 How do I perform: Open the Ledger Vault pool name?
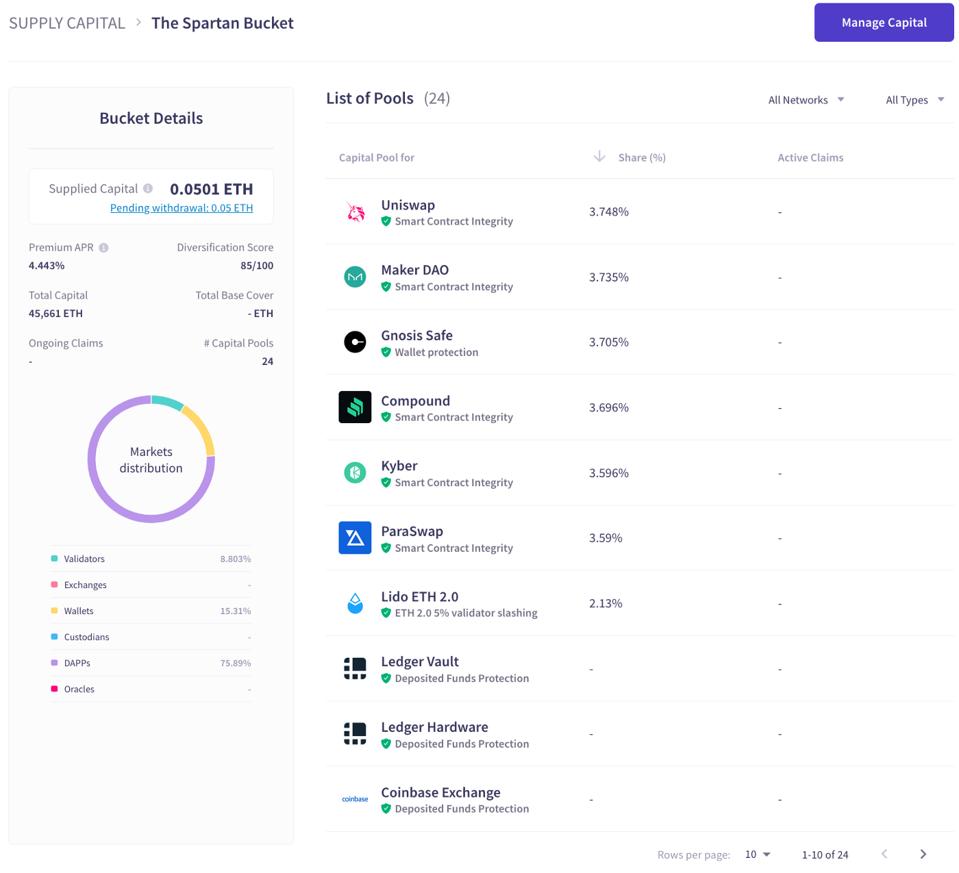click(x=420, y=661)
